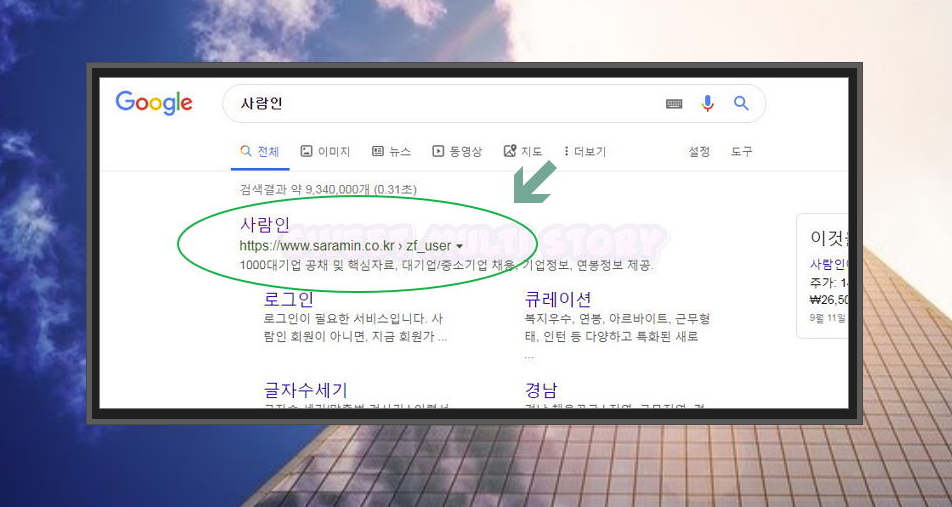Switch to the 지도 tab
Image resolution: width=952 pixels, height=507 pixels.
[x=523, y=151]
